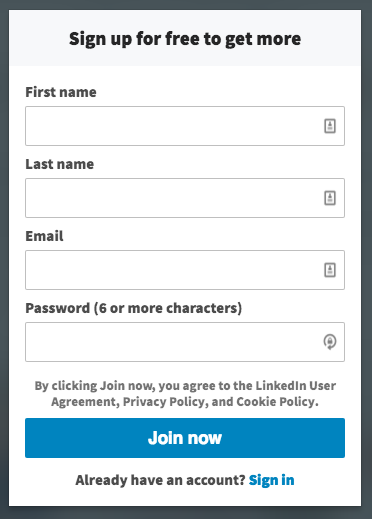This screenshot has height=519, width=372.
Task: Click the contact autofill icon in Last name field
Action: [330, 198]
